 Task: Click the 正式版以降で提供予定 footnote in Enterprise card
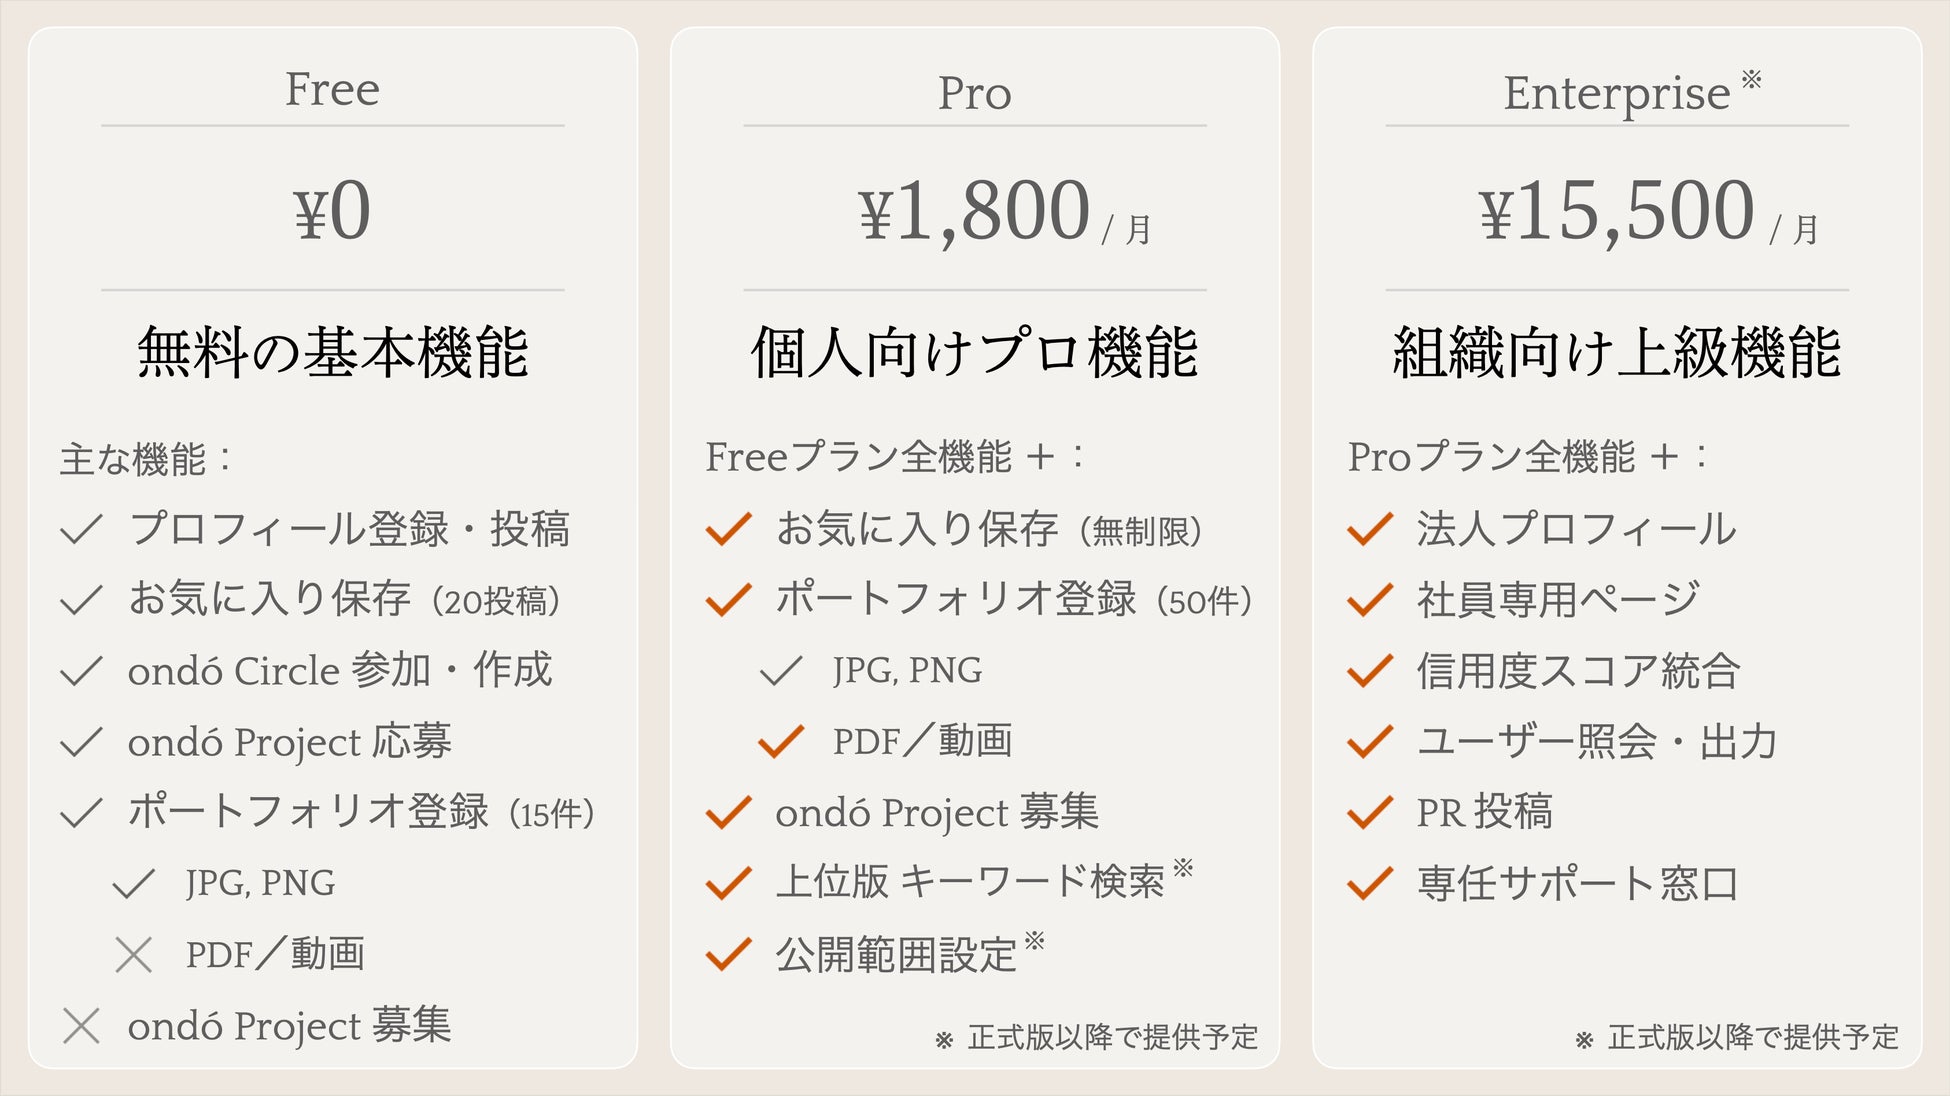pos(1751,1038)
